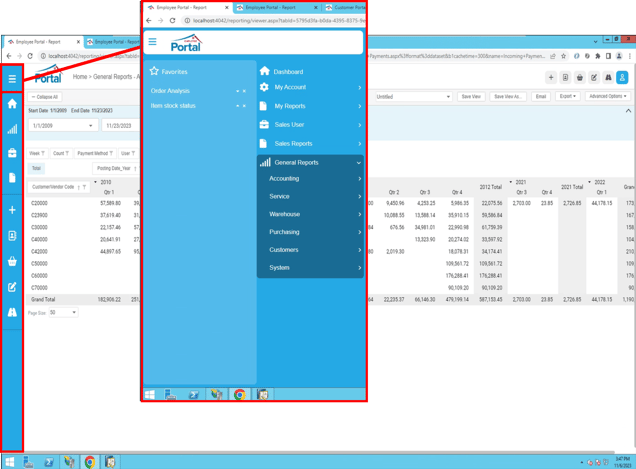The image size is (636, 469).
Task: Expand the Customers submenu
Action: tap(310, 250)
